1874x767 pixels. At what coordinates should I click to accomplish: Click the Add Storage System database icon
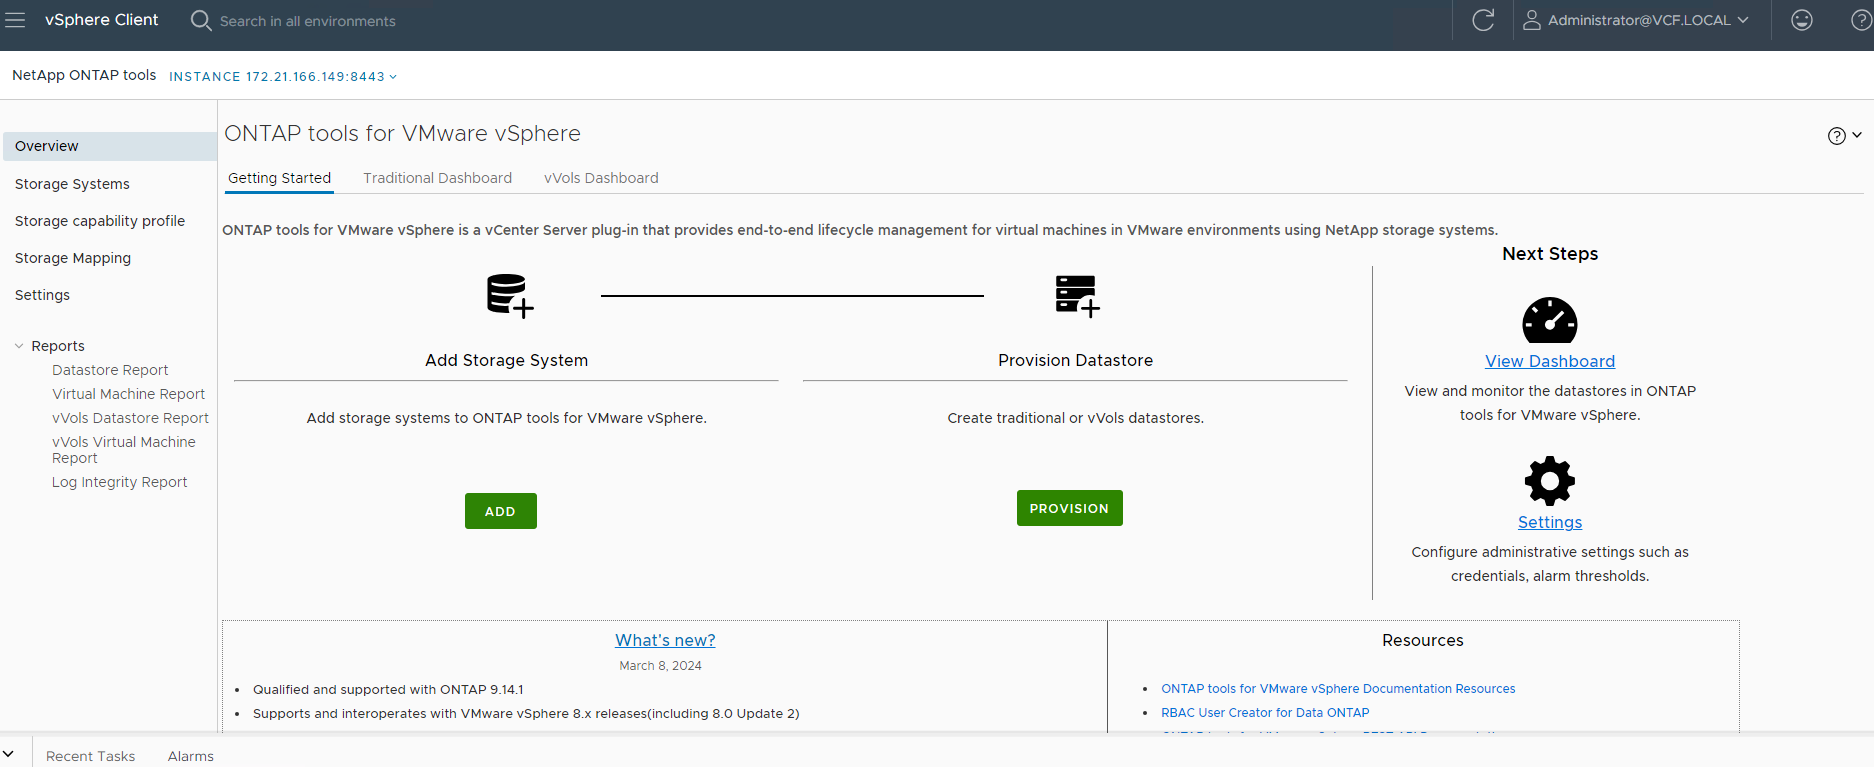tap(509, 296)
